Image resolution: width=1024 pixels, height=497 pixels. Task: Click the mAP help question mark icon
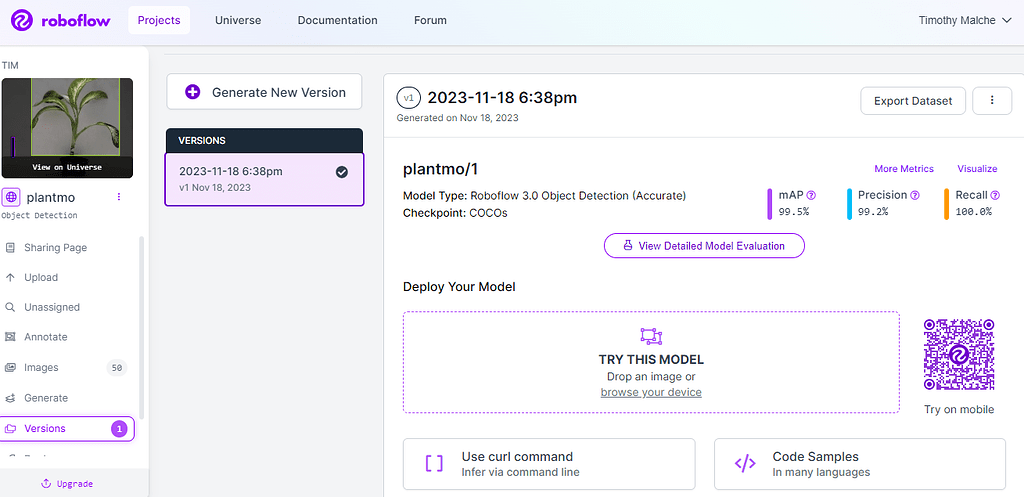[x=811, y=196]
